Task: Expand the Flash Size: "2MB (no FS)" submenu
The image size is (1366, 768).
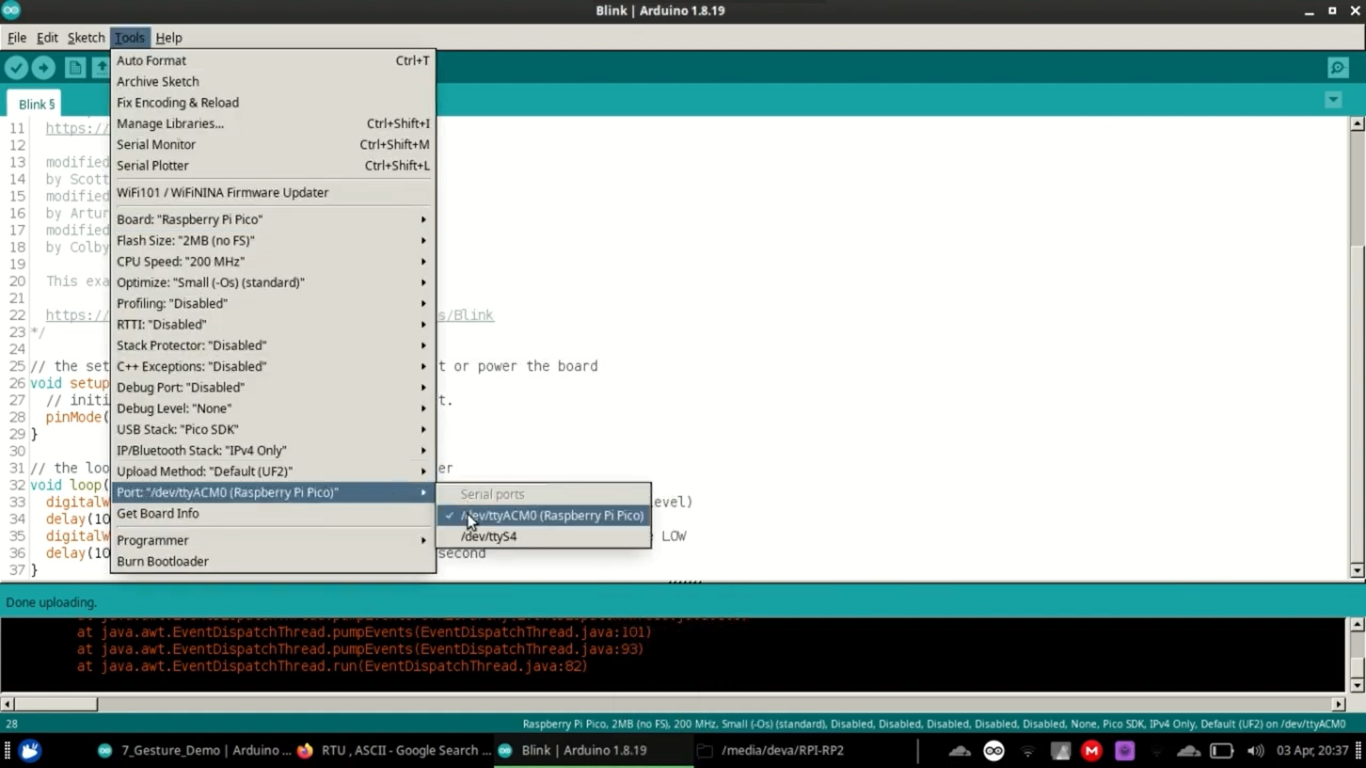Action: pyautogui.click(x=273, y=240)
